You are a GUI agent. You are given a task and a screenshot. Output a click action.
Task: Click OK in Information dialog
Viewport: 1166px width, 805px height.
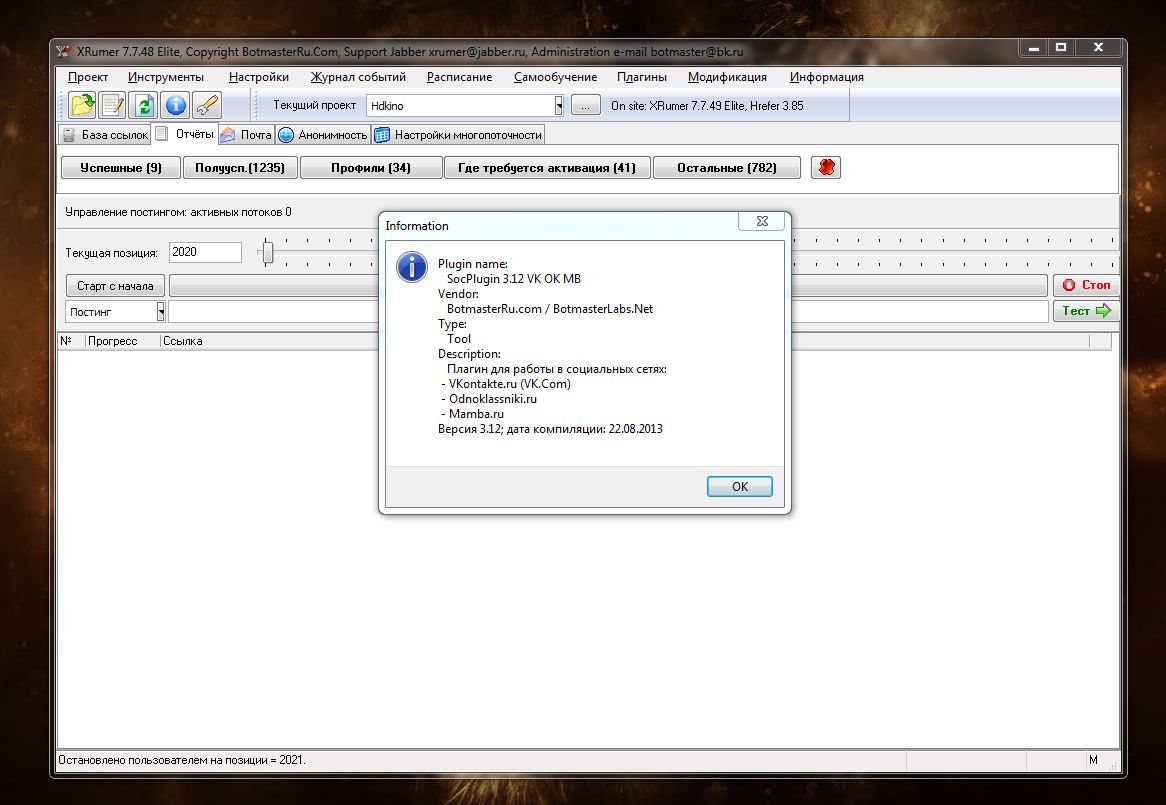[x=739, y=486]
